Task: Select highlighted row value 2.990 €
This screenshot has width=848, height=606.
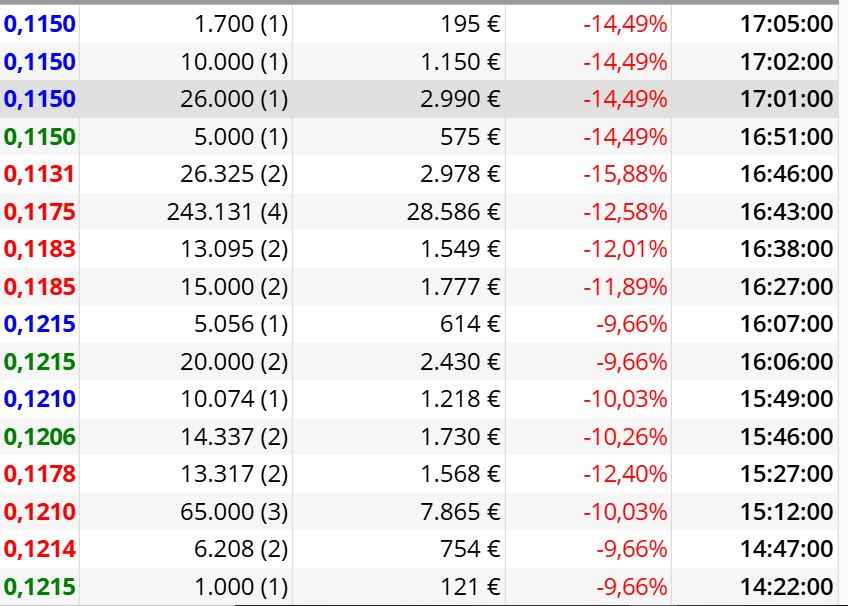Action: pos(460,99)
